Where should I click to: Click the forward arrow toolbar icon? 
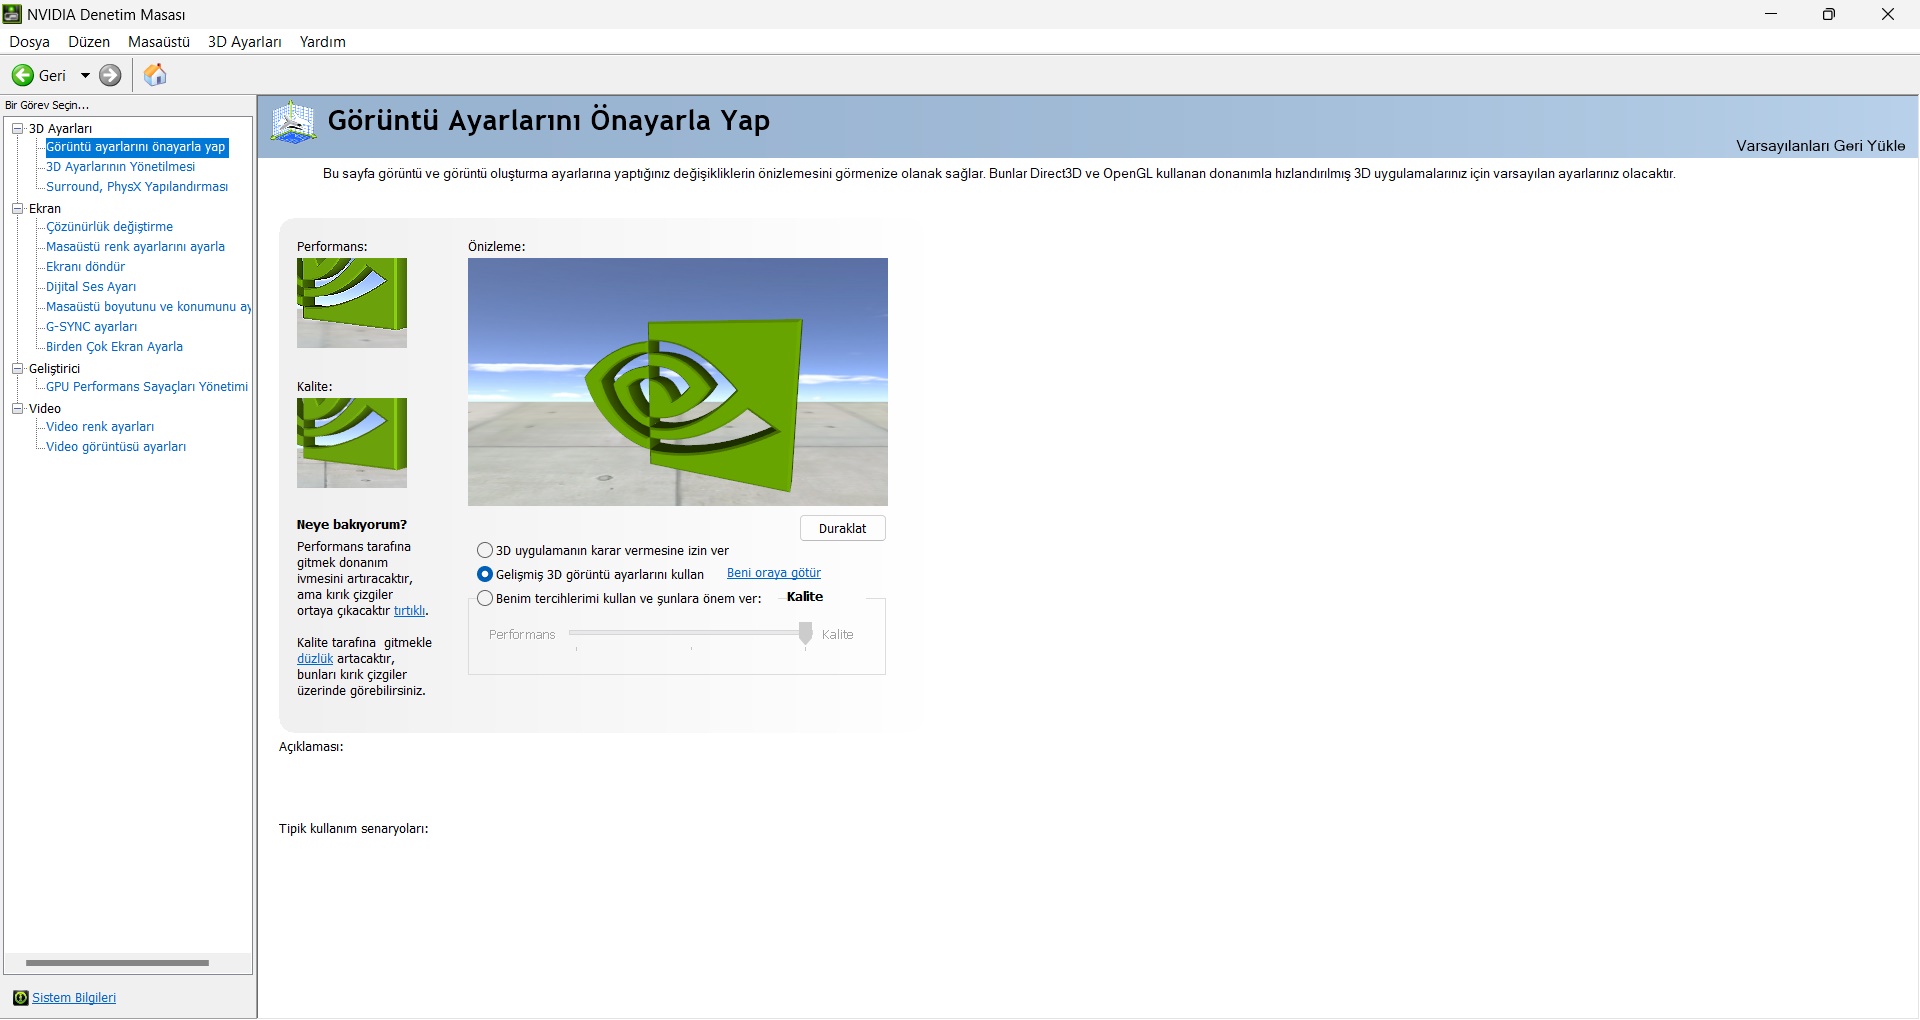(110, 75)
